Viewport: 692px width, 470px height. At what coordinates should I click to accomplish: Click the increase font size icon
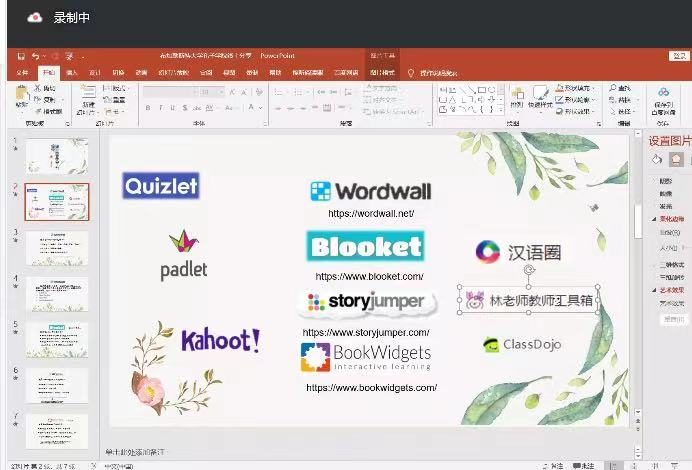(x=232, y=92)
